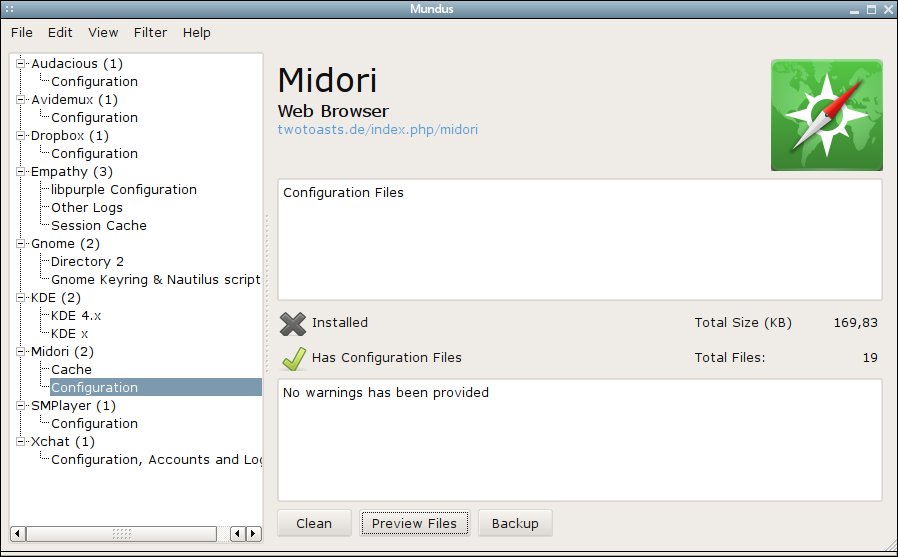Select KDE x entry
898x557 pixels.
pos(69,334)
